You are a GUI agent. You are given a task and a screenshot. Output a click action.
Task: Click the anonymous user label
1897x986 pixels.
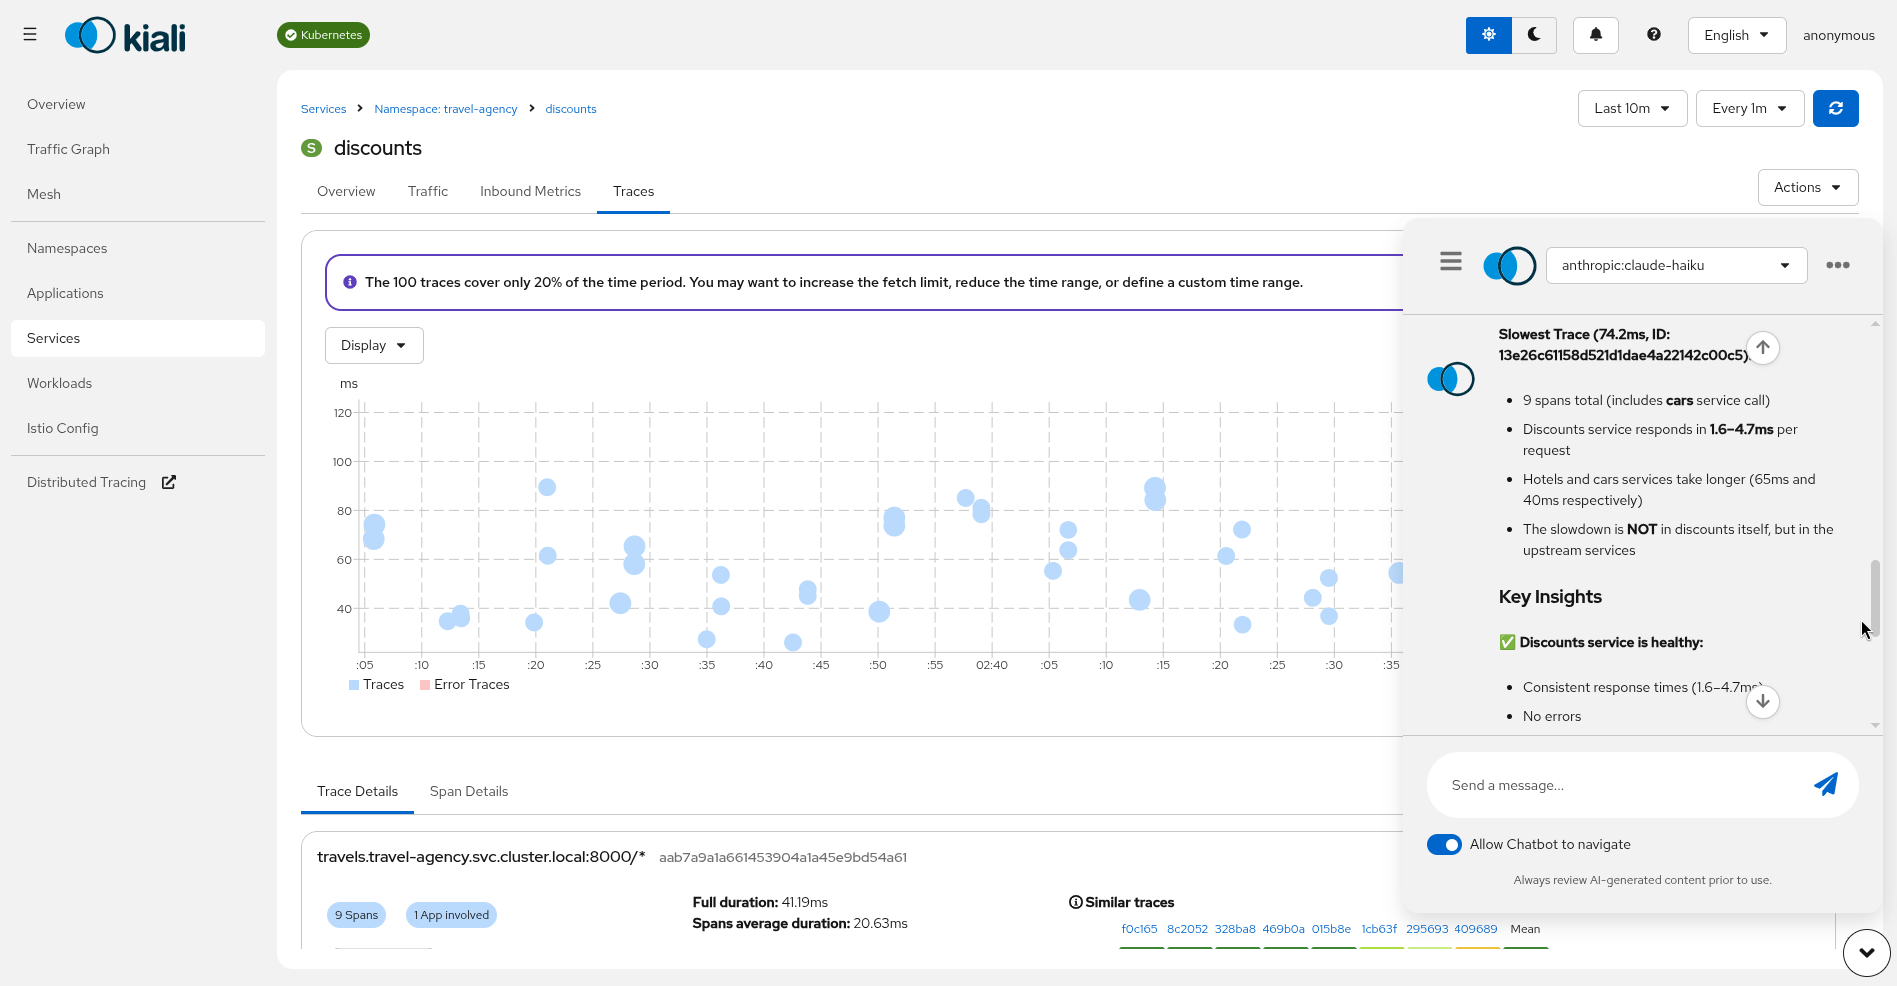1838,35
